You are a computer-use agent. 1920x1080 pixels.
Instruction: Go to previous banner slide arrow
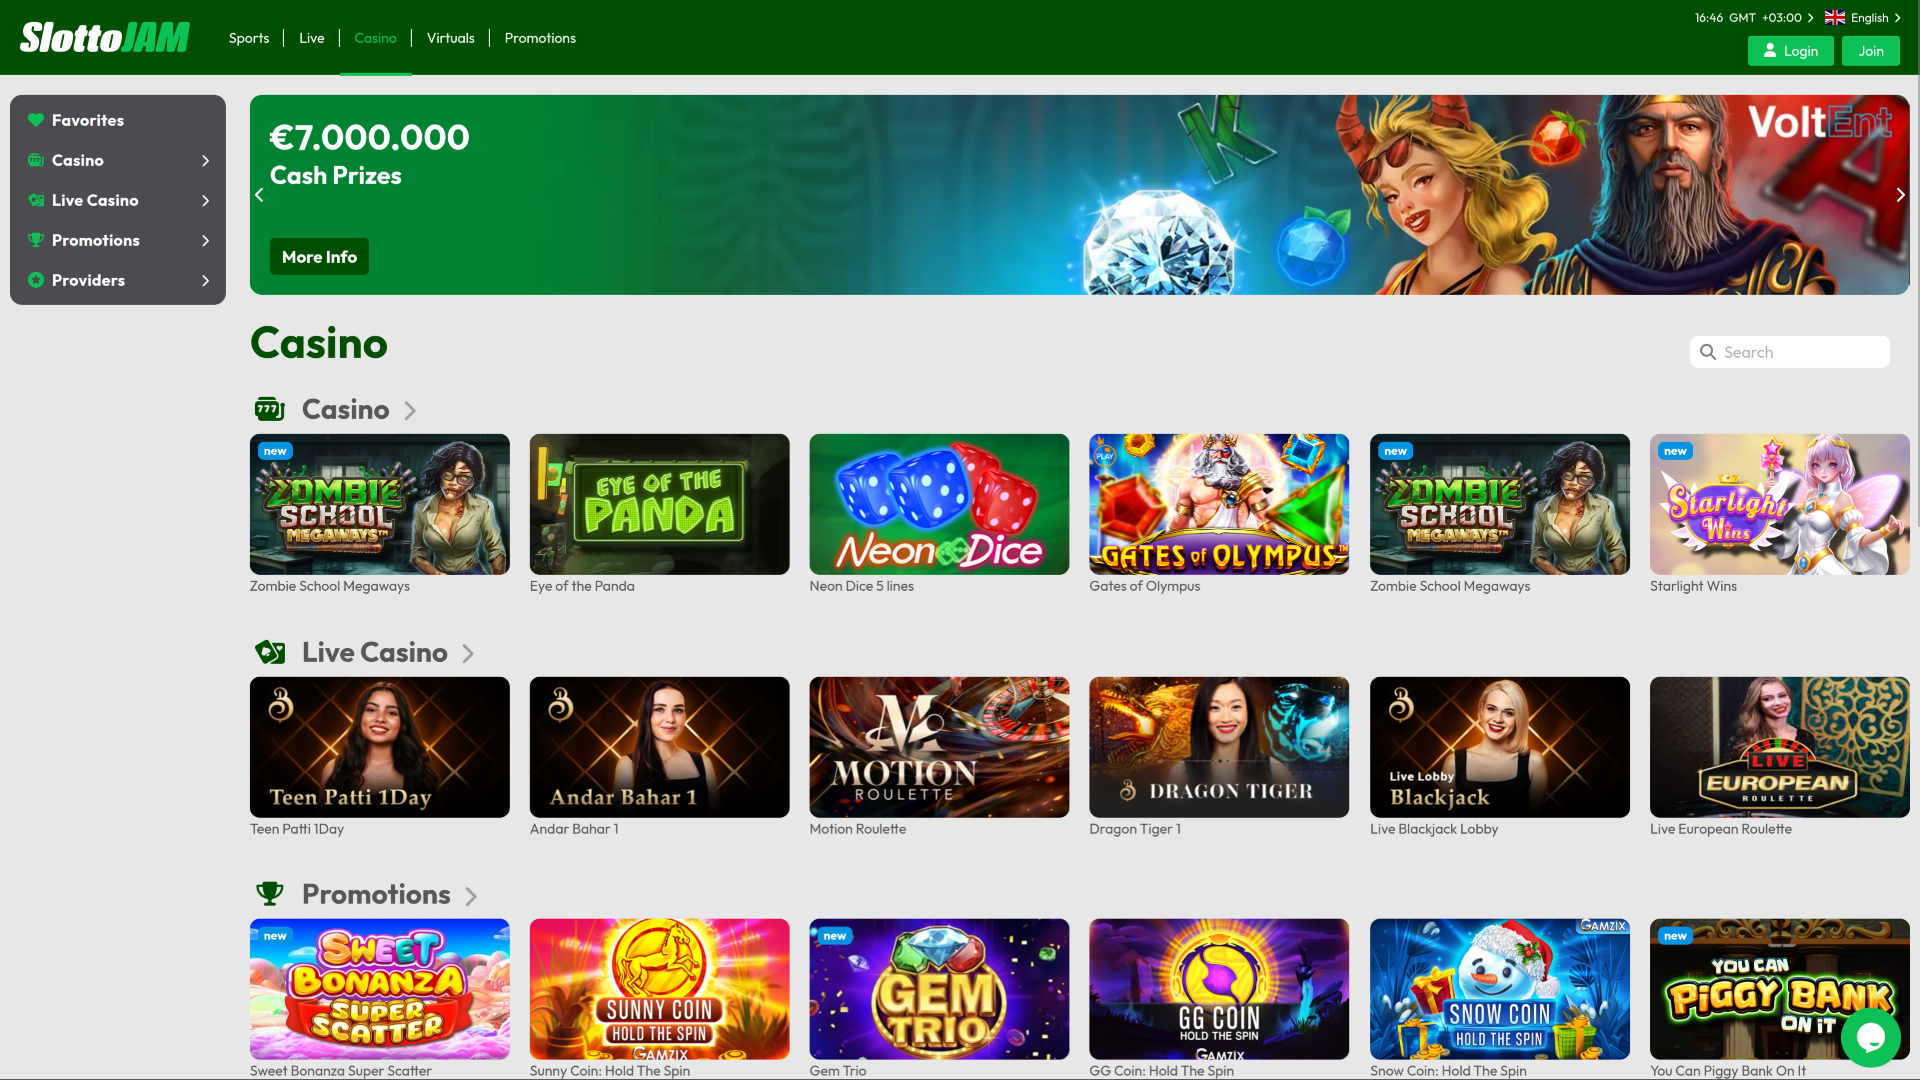click(259, 195)
